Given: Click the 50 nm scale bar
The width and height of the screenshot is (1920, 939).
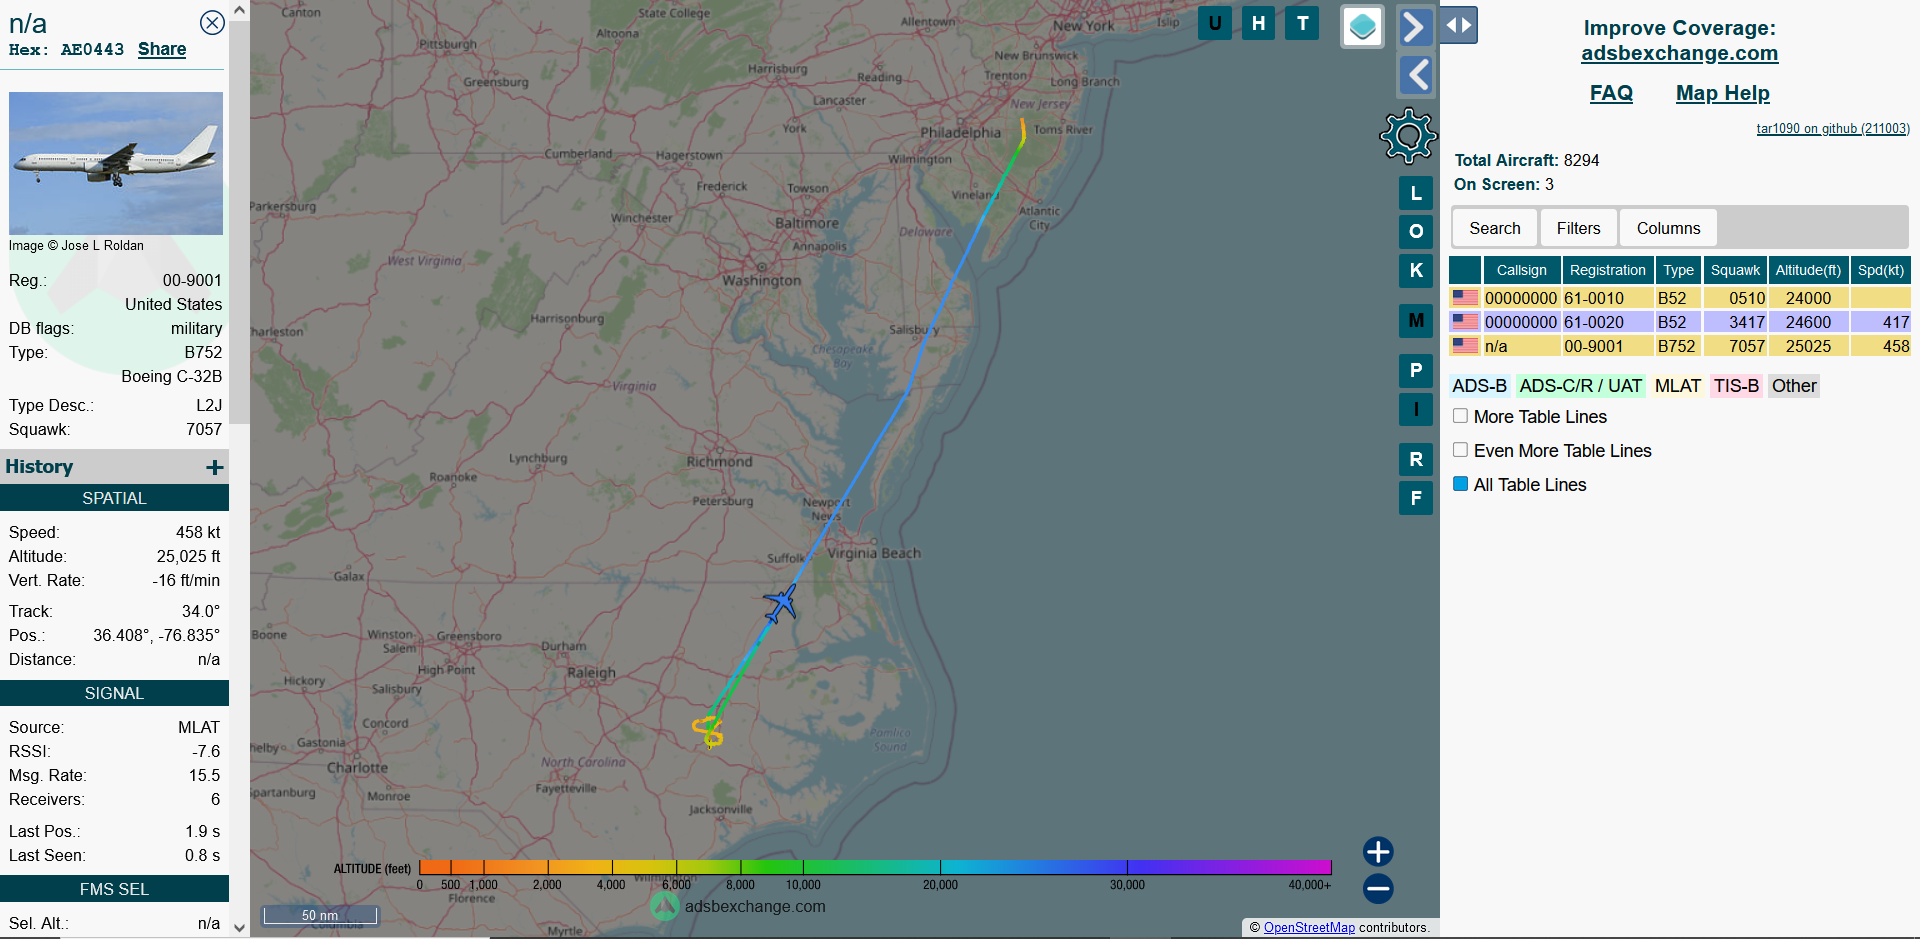Looking at the screenshot, I should pyautogui.click(x=320, y=915).
